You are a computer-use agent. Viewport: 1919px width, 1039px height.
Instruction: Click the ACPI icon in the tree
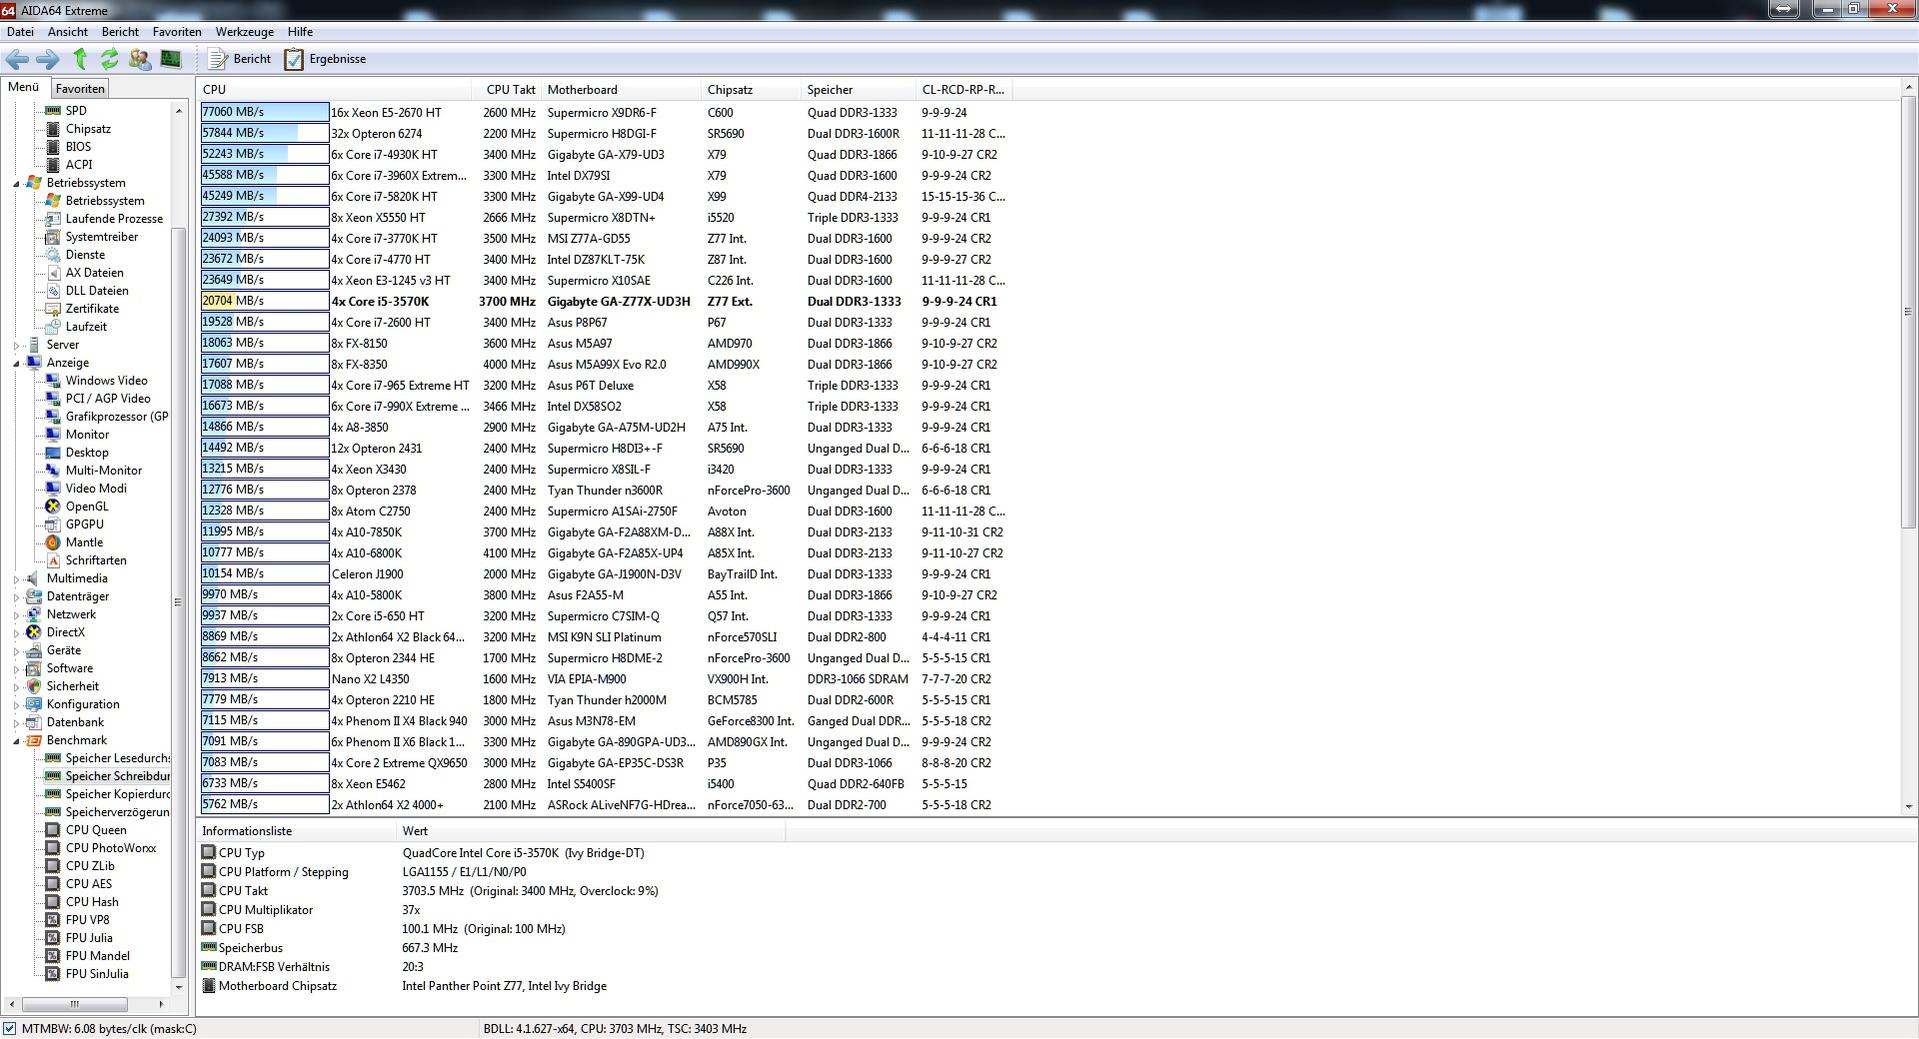coord(53,165)
